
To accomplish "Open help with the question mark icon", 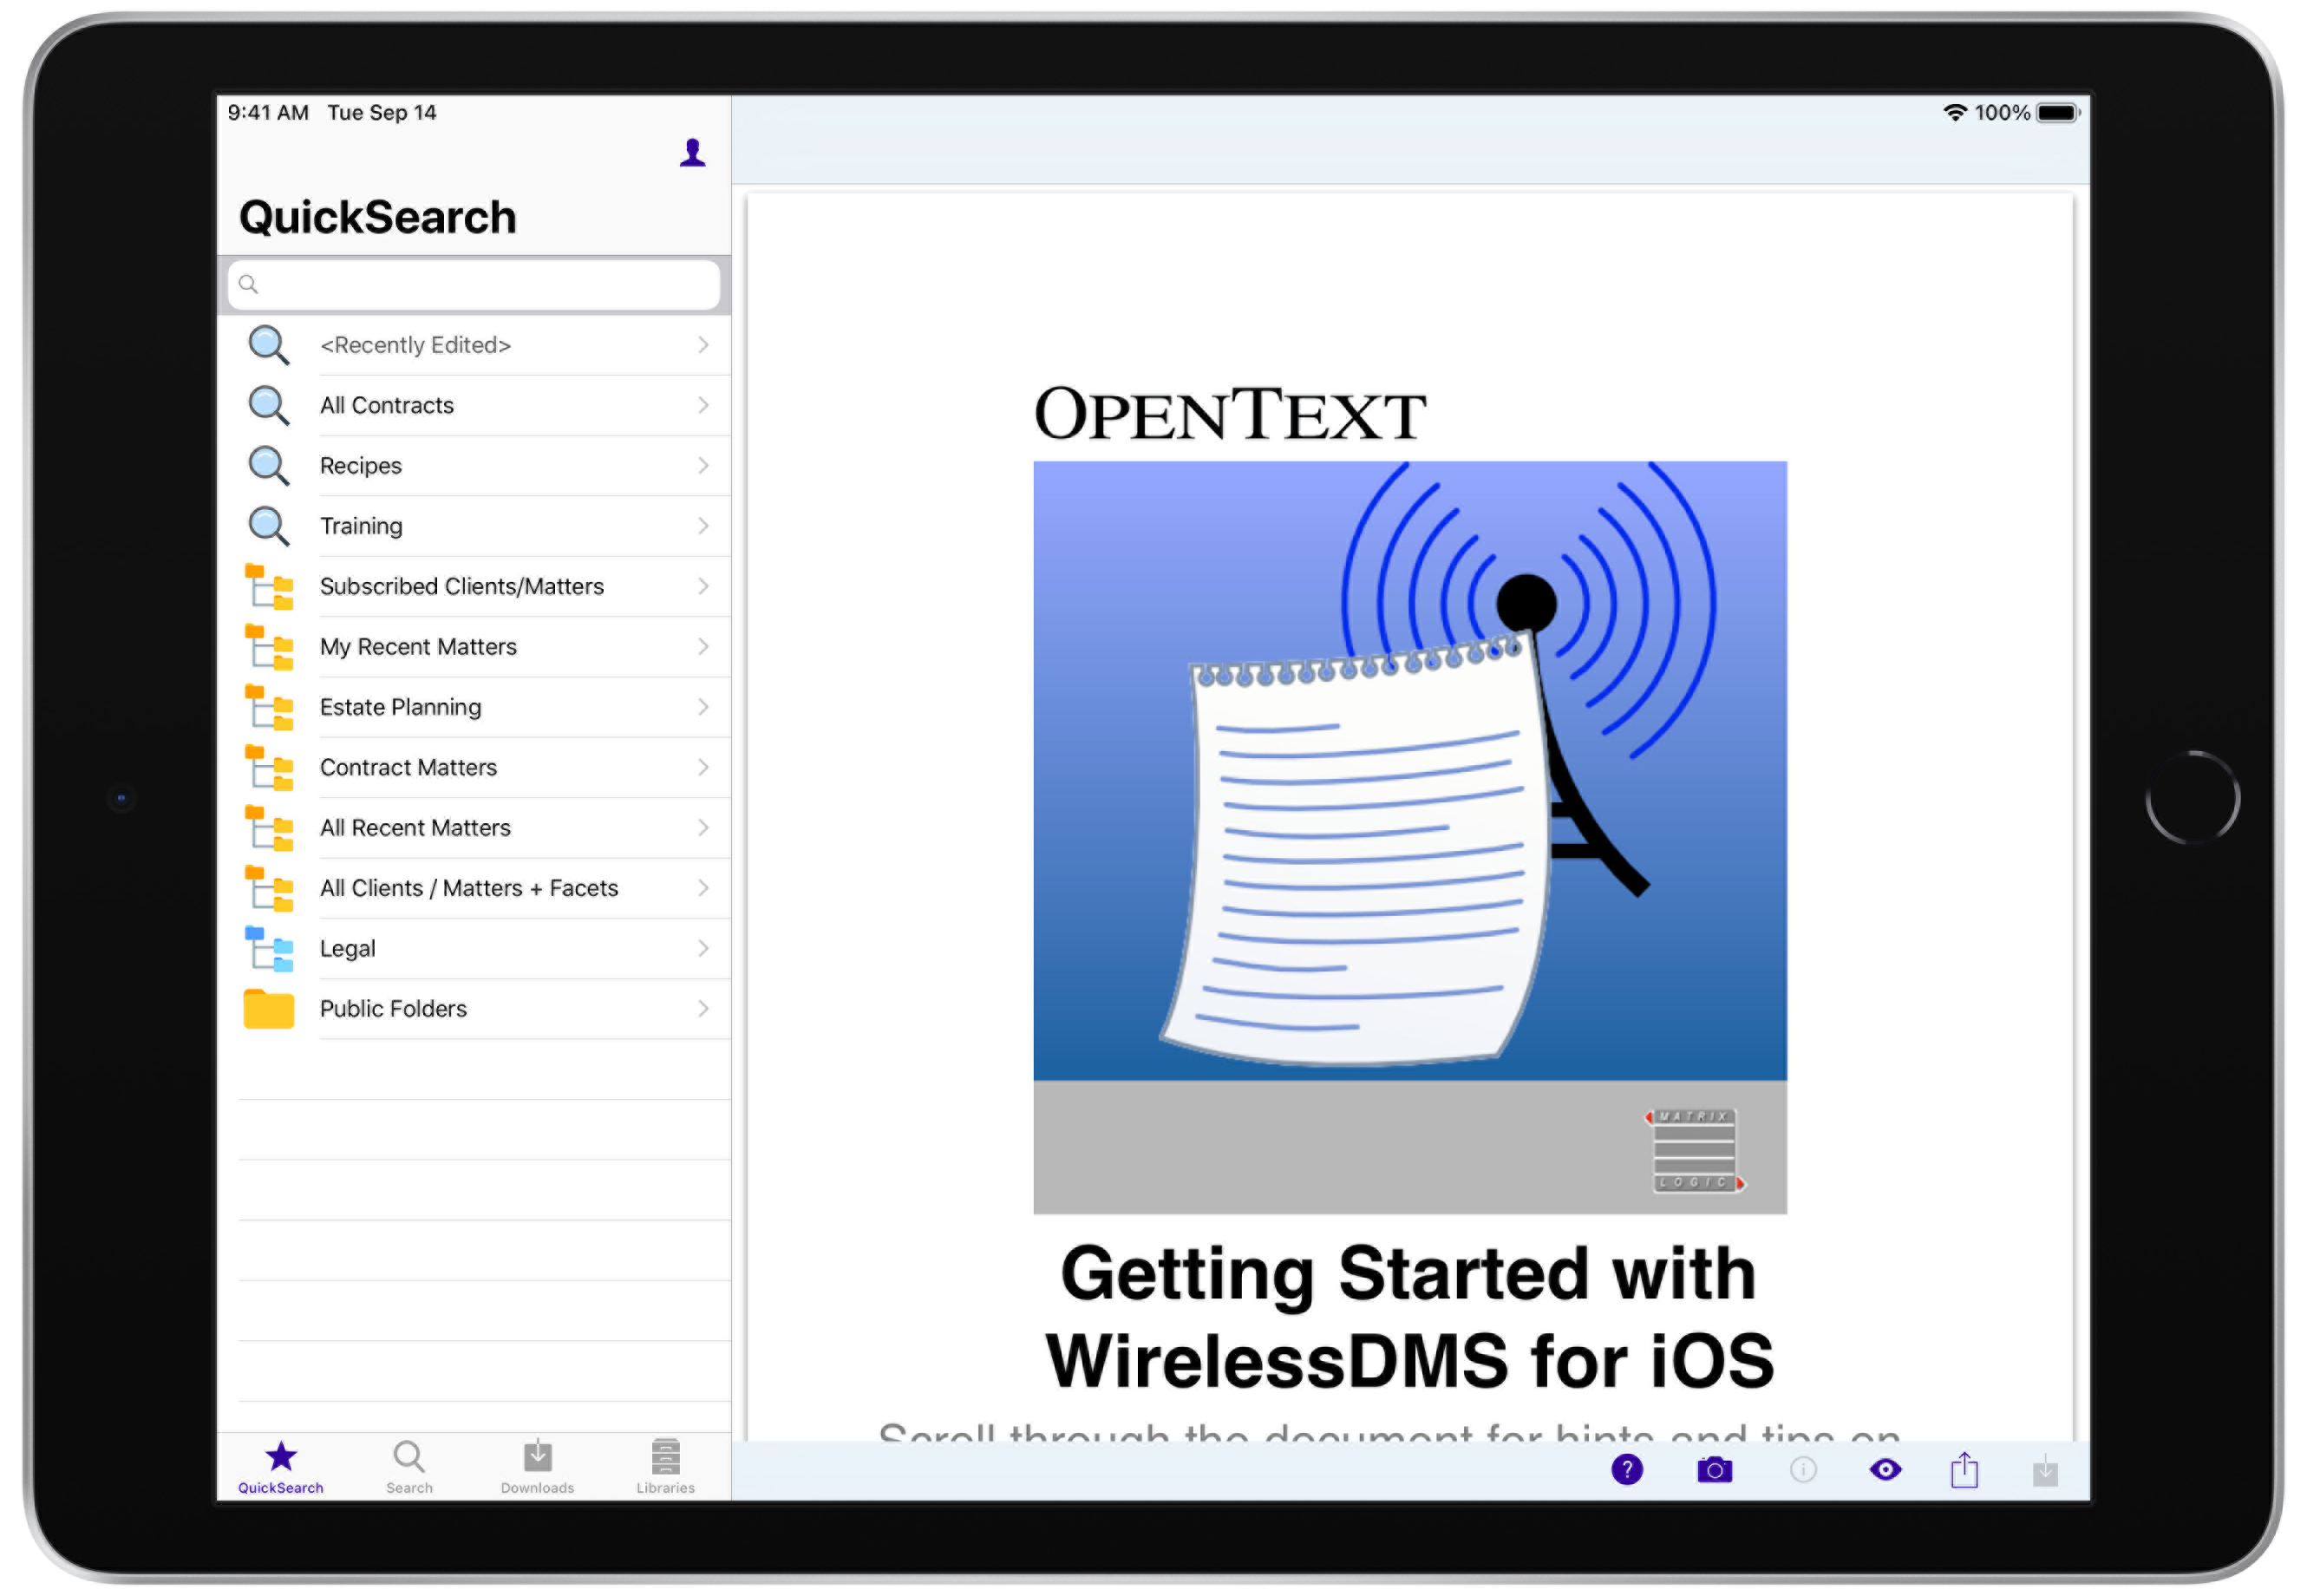I will pos(1628,1471).
